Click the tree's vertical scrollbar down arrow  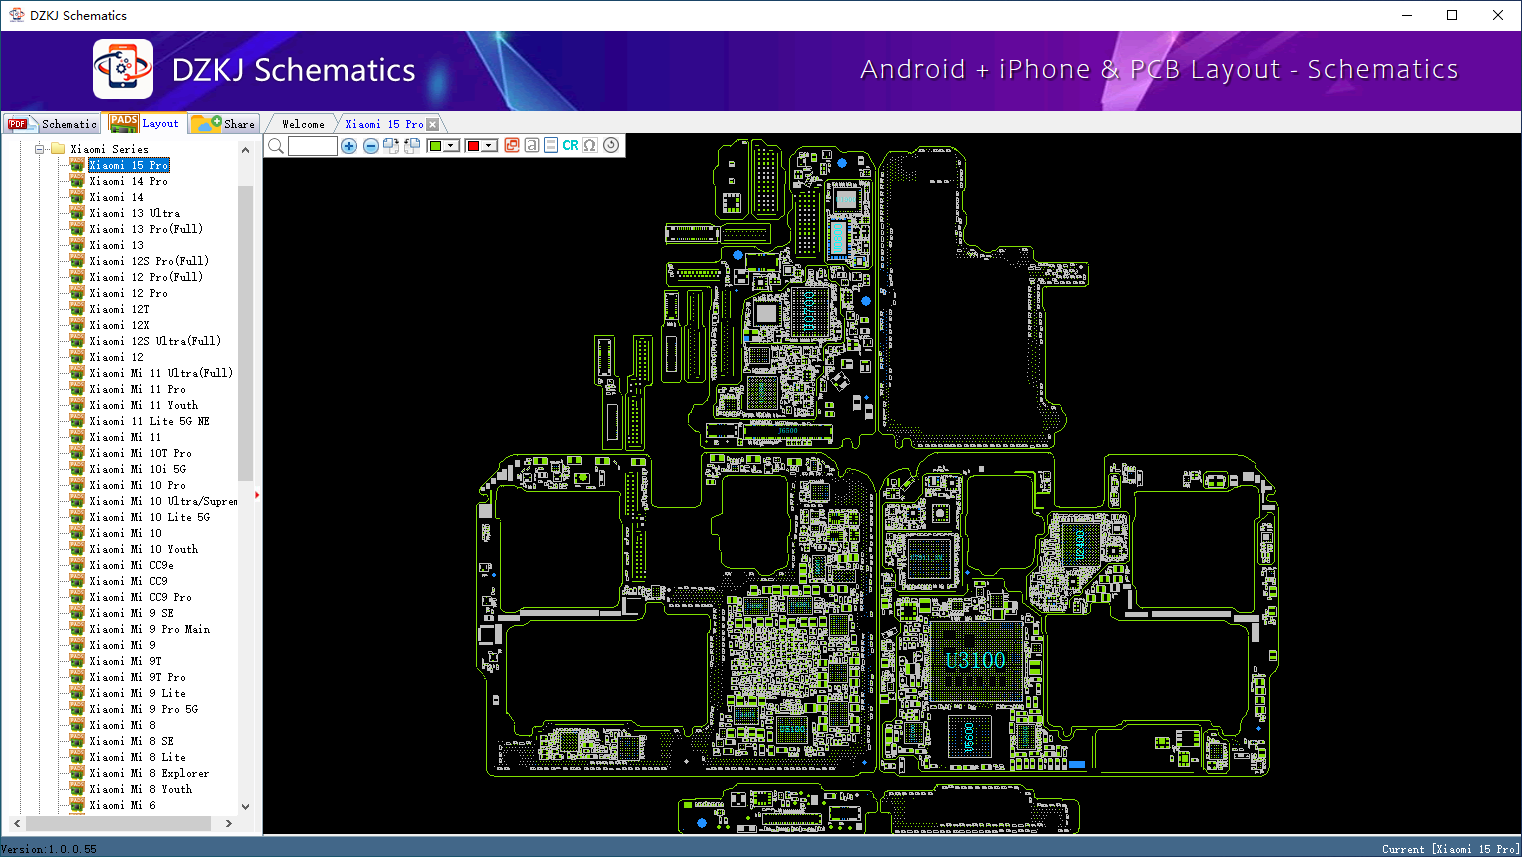(245, 807)
